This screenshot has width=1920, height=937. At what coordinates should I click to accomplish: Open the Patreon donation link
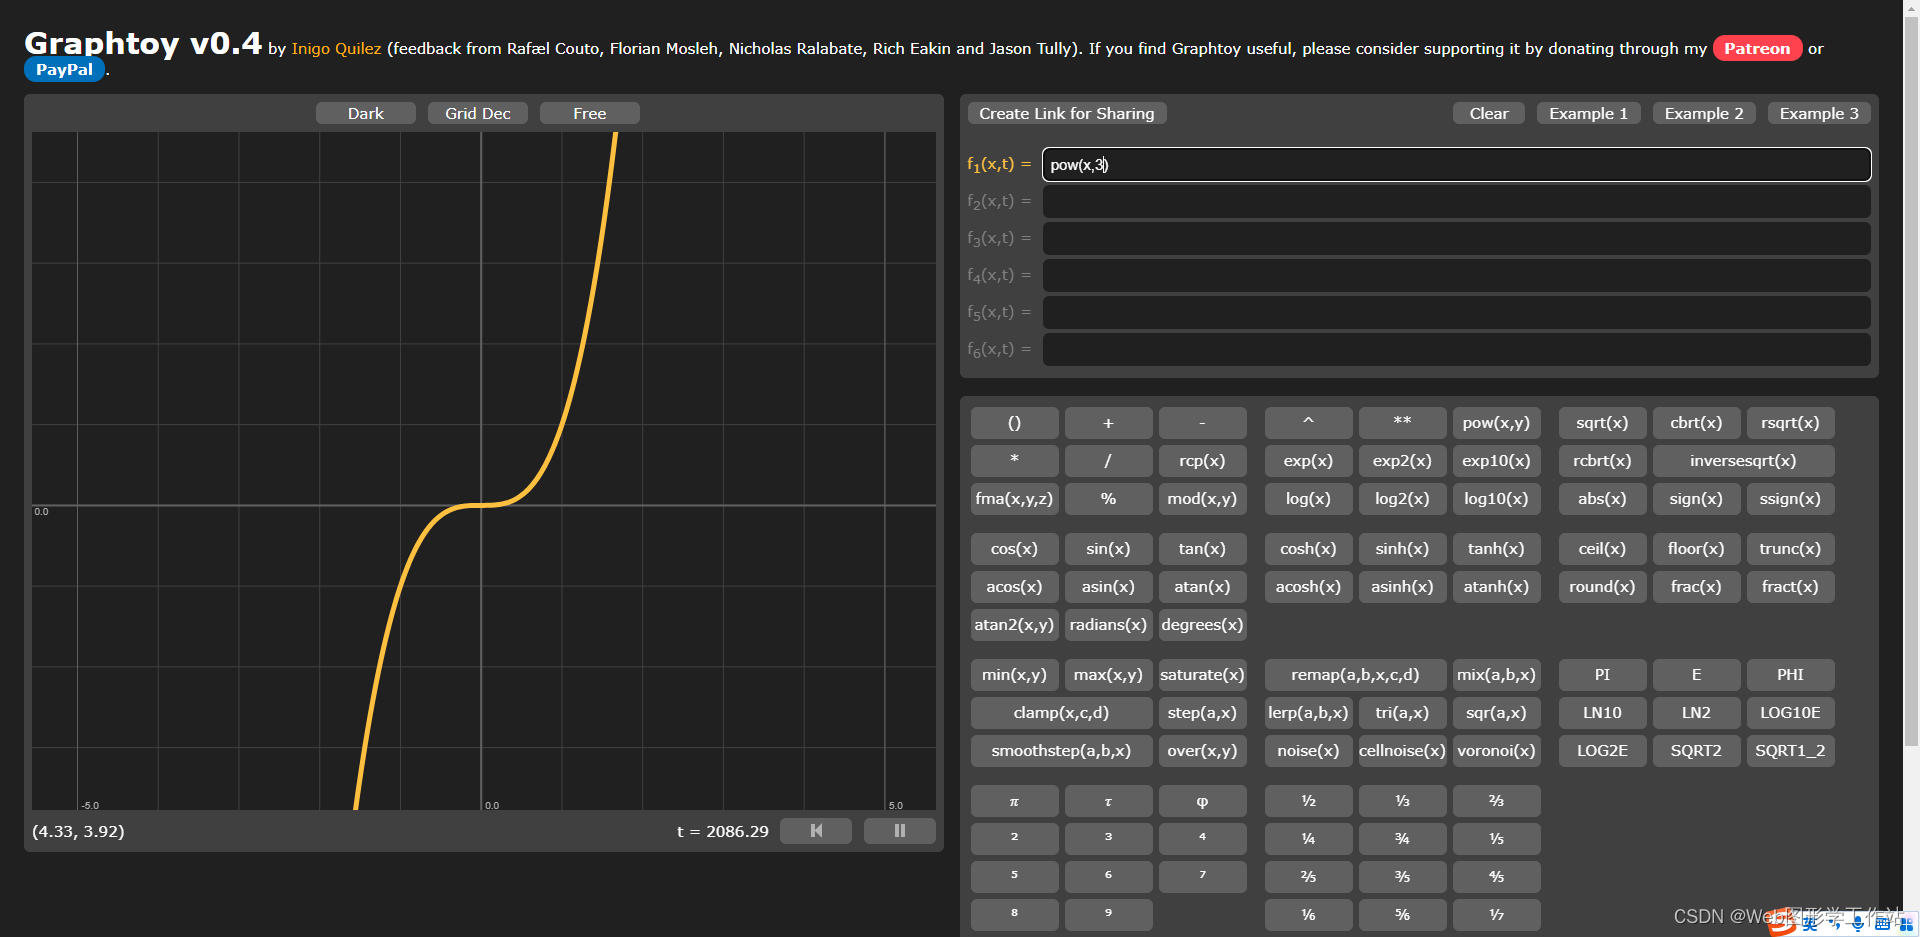[1757, 48]
